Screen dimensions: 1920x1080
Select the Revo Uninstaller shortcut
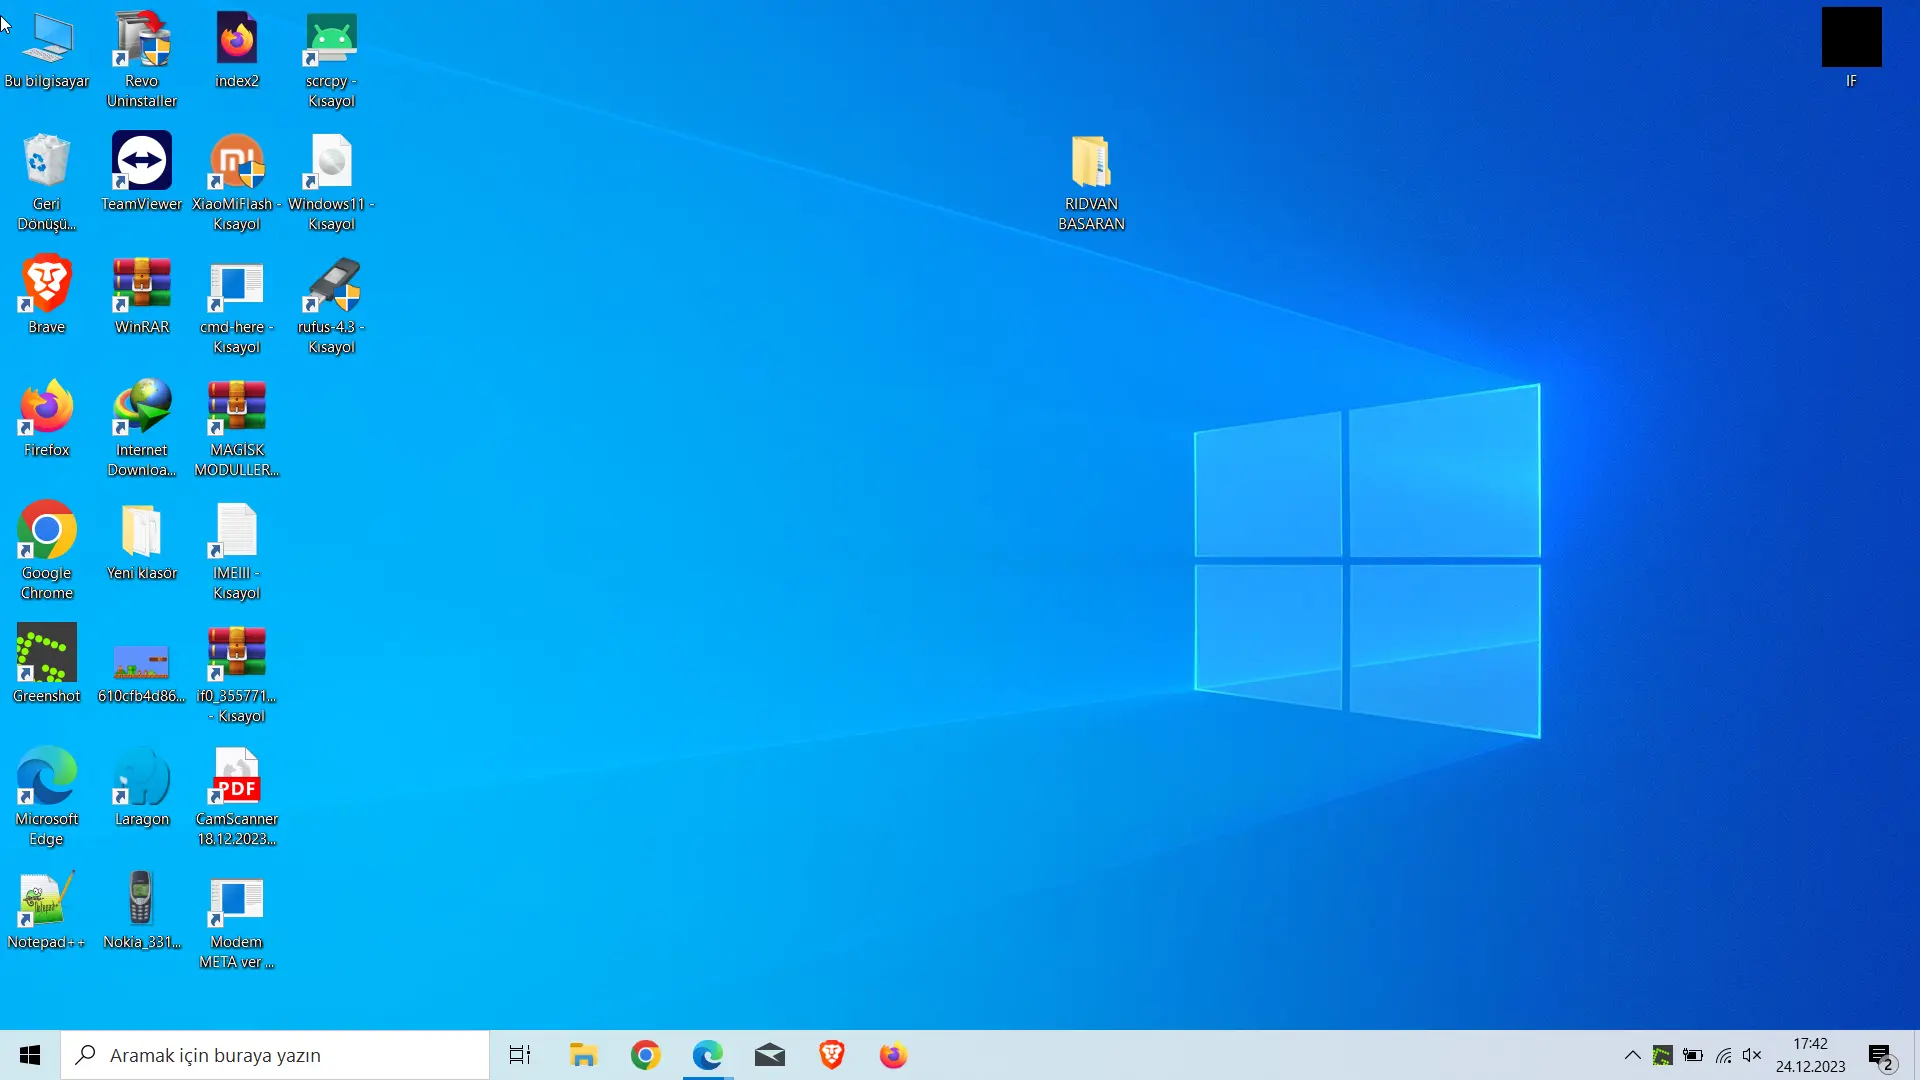[x=142, y=60]
